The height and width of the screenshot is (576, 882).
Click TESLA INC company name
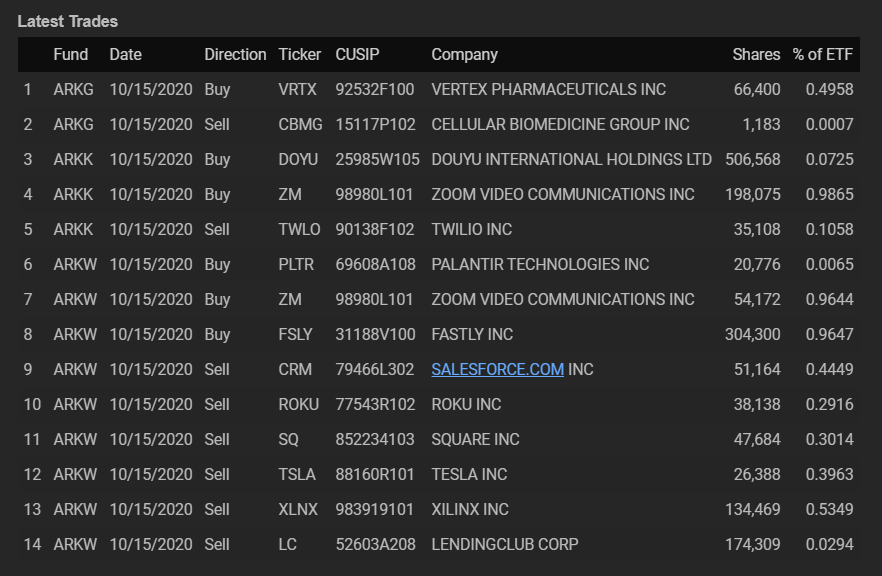coord(469,475)
